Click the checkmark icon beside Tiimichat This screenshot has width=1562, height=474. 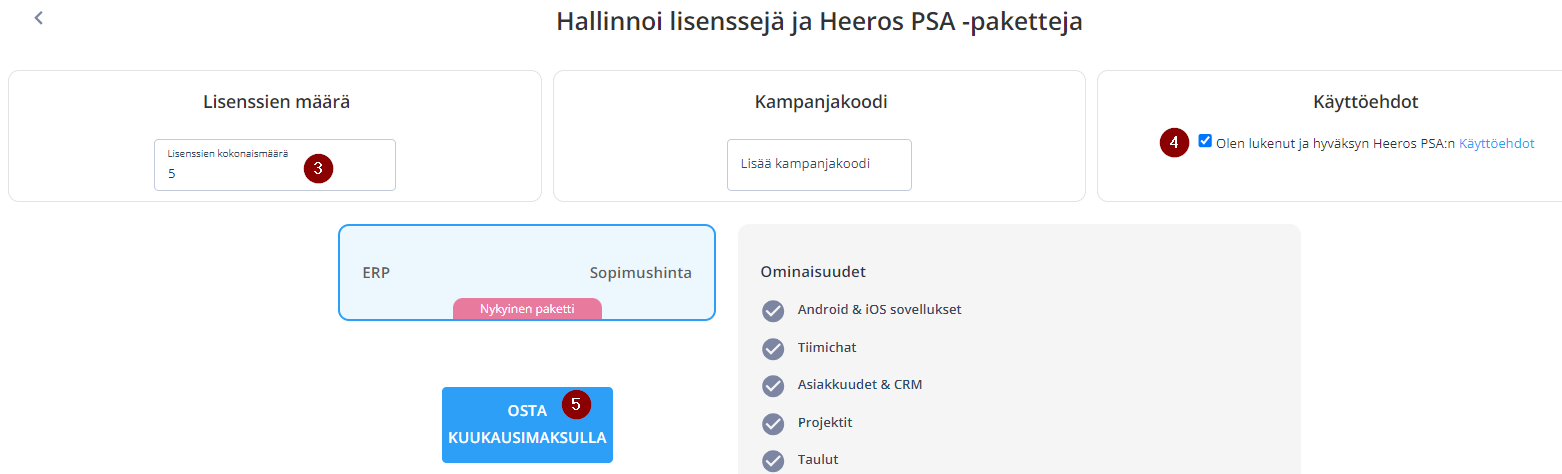tap(773, 348)
